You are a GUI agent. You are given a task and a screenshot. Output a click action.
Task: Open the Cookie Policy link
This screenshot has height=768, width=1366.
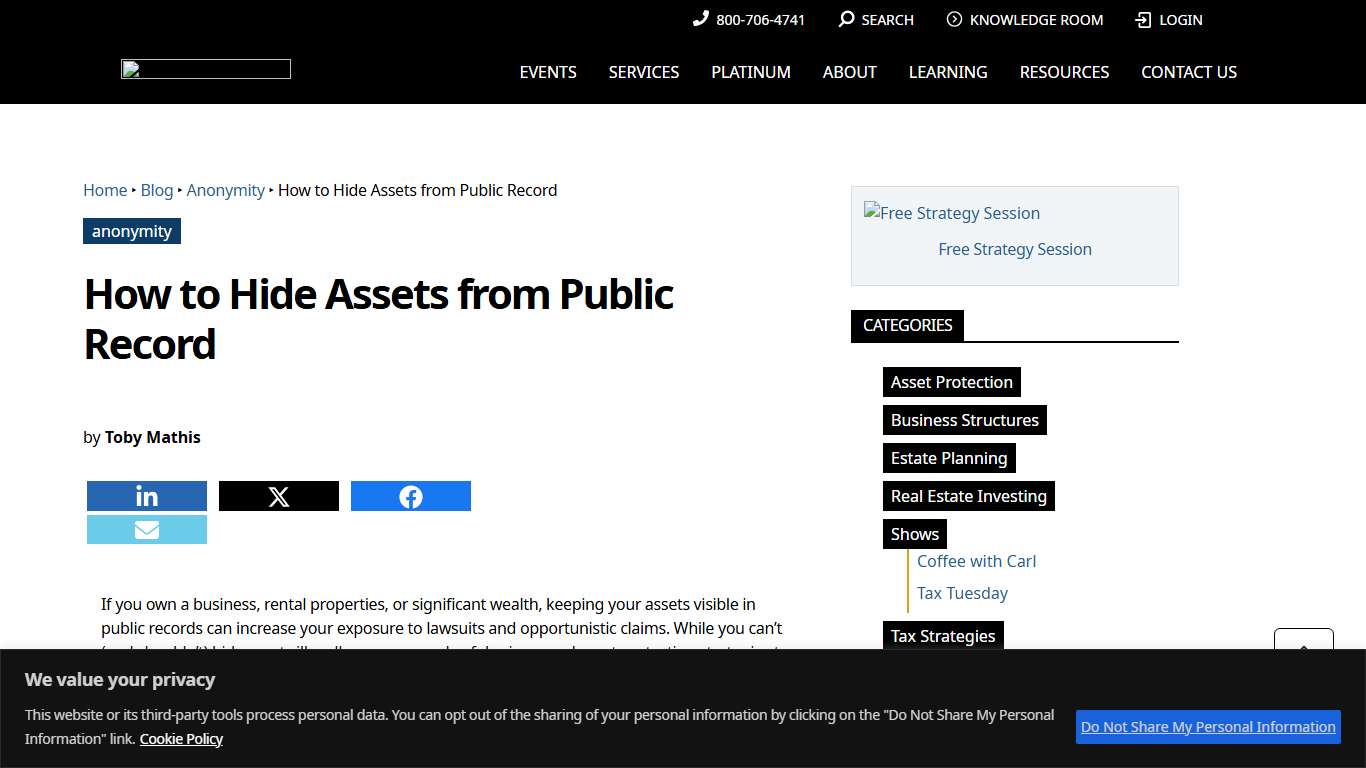click(181, 738)
